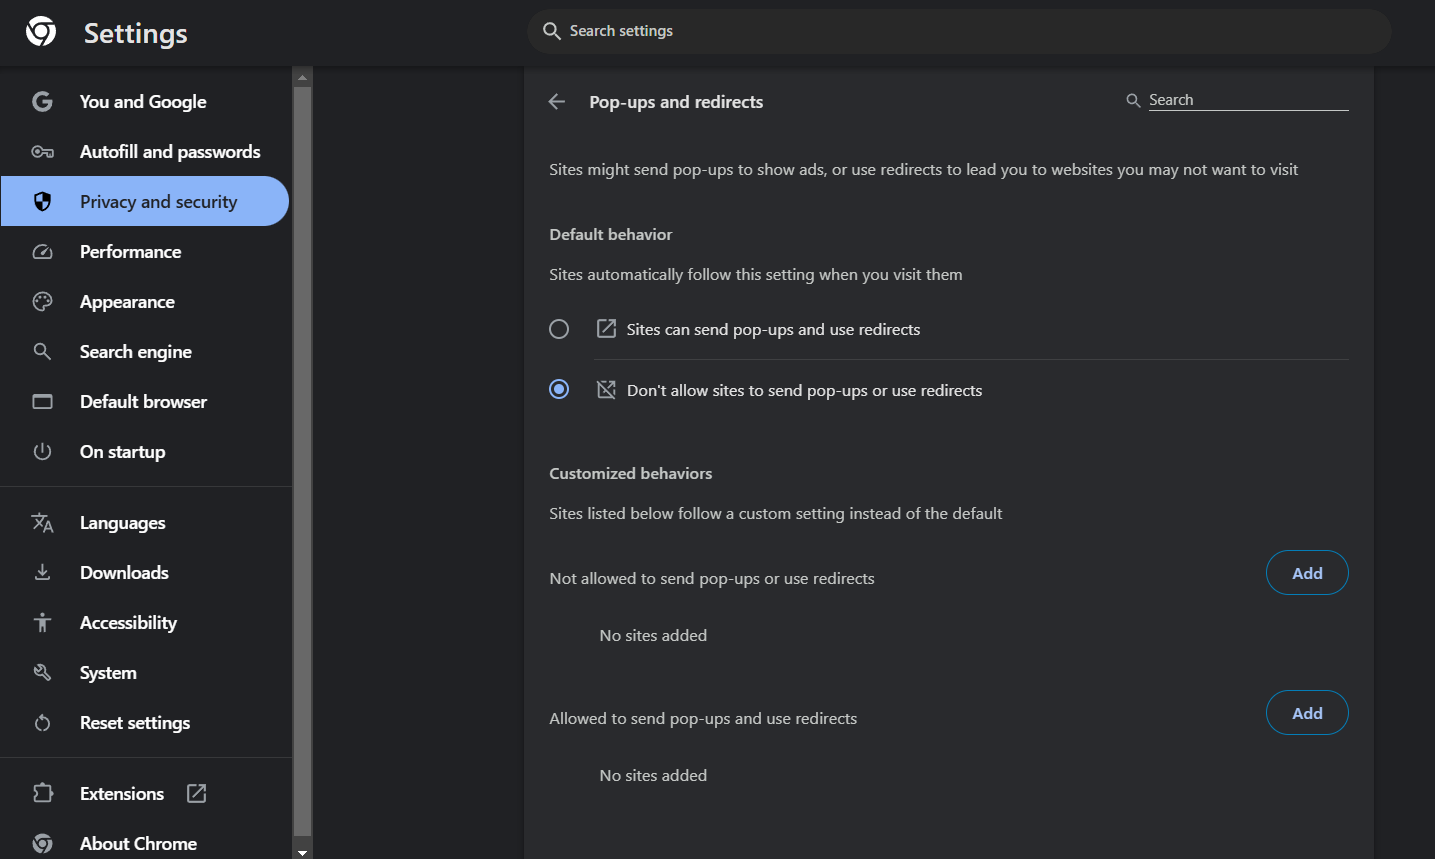Viewport: 1435px width, 859px height.
Task: Click the Reset settings icon
Action: (x=42, y=723)
